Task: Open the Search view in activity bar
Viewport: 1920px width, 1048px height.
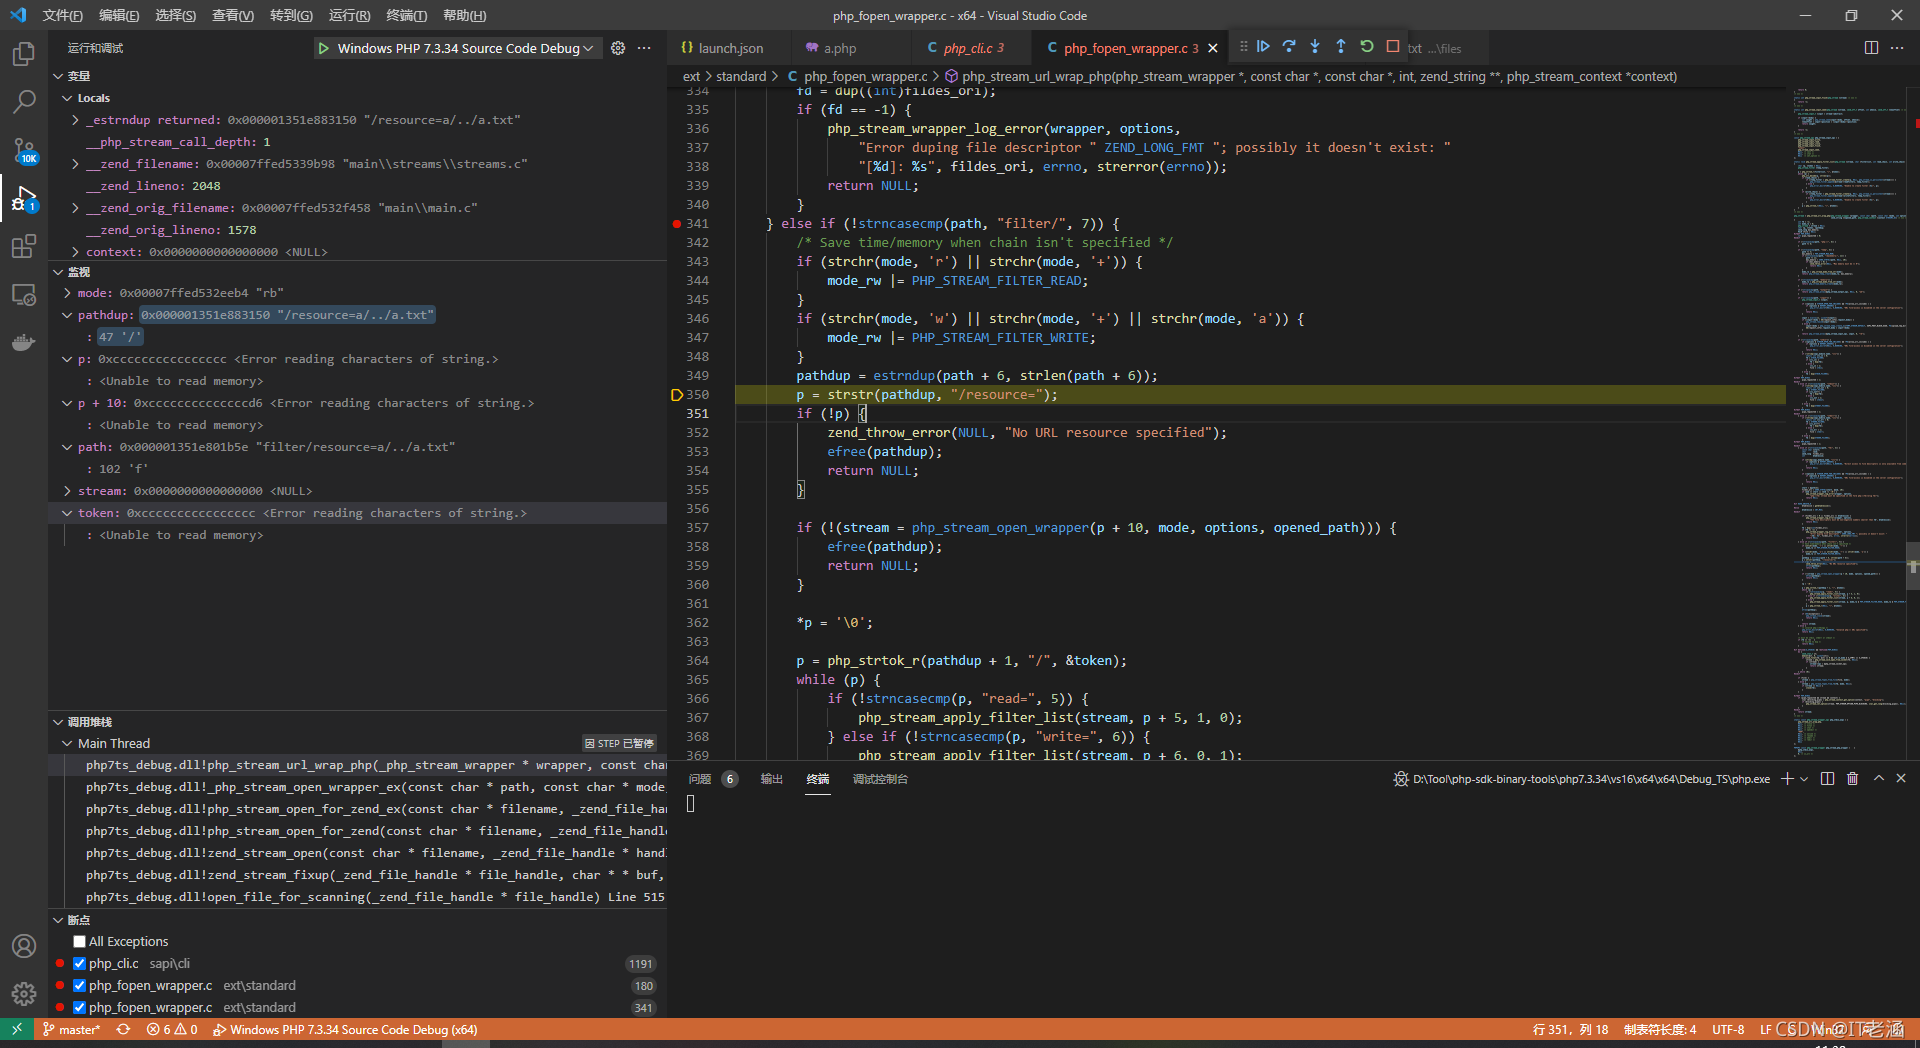Action: point(24,102)
